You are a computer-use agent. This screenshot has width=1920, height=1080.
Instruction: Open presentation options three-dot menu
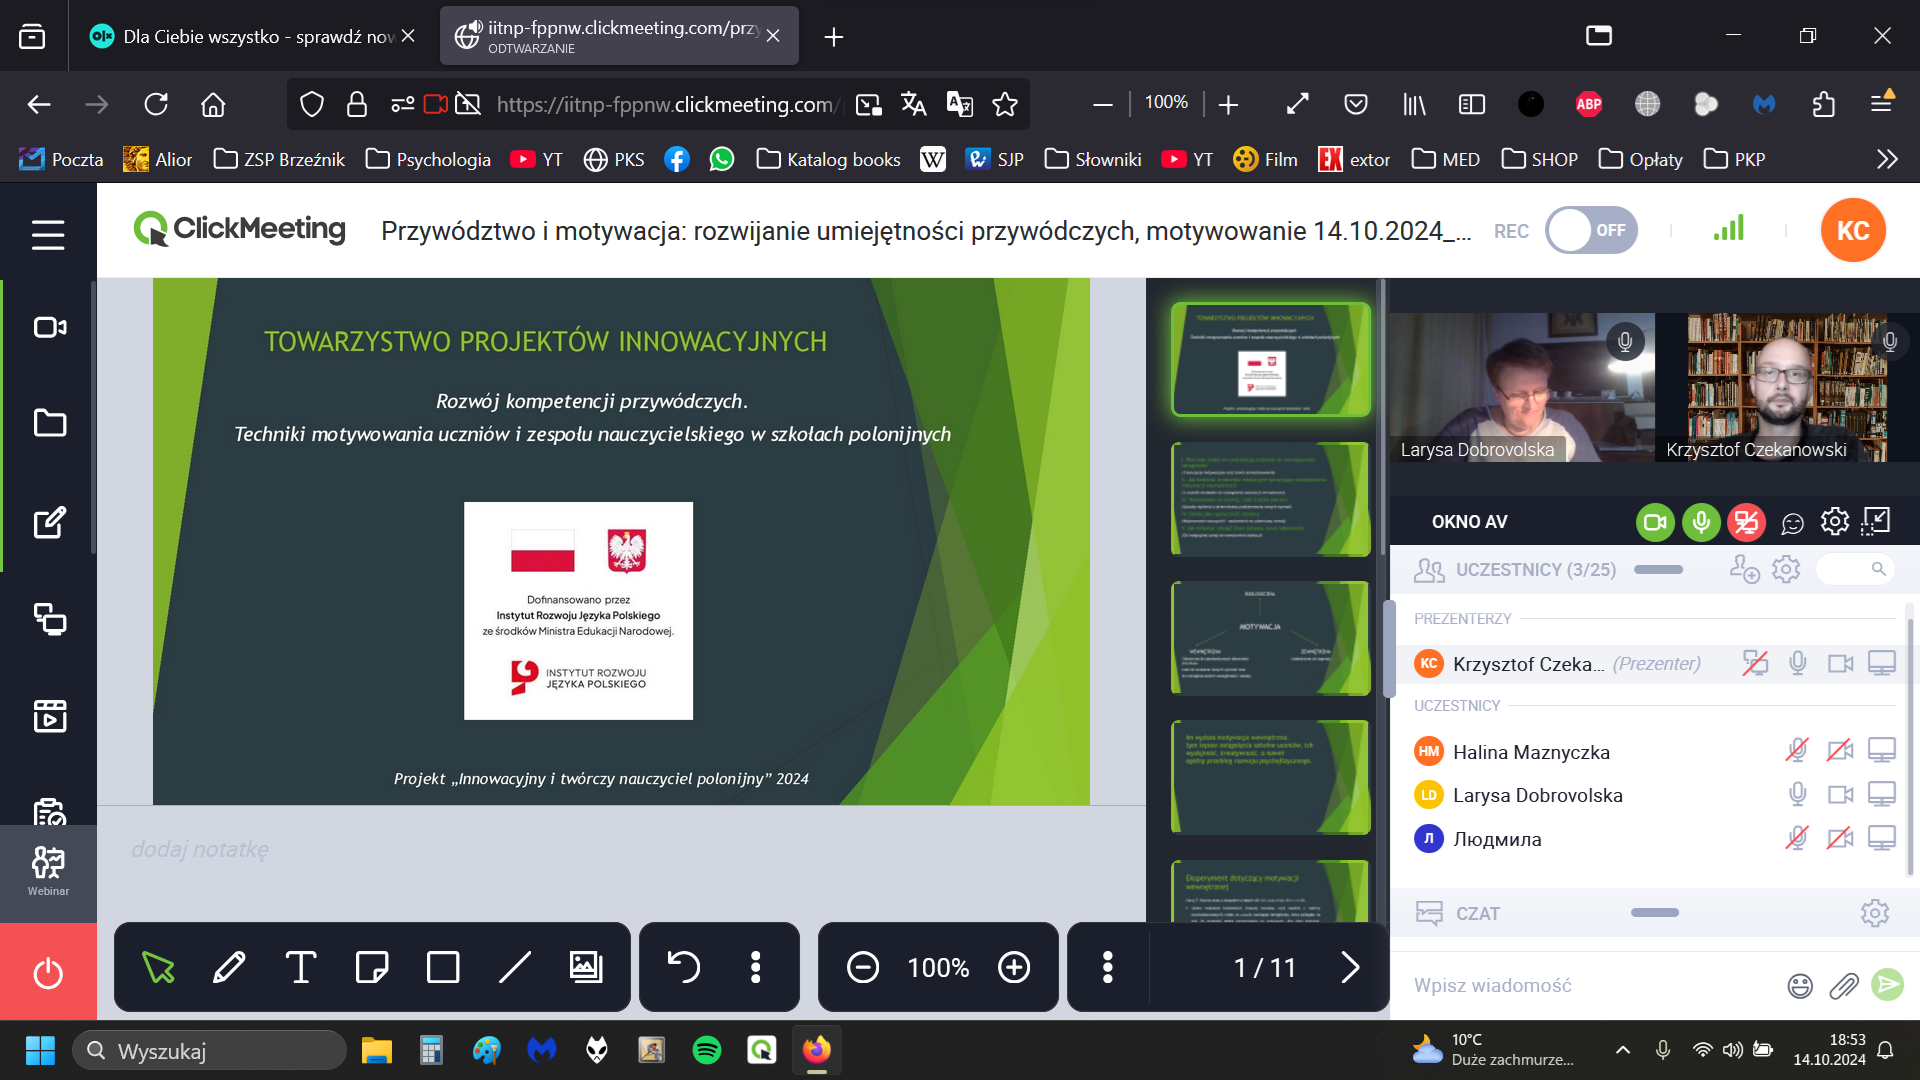pyautogui.click(x=1107, y=967)
